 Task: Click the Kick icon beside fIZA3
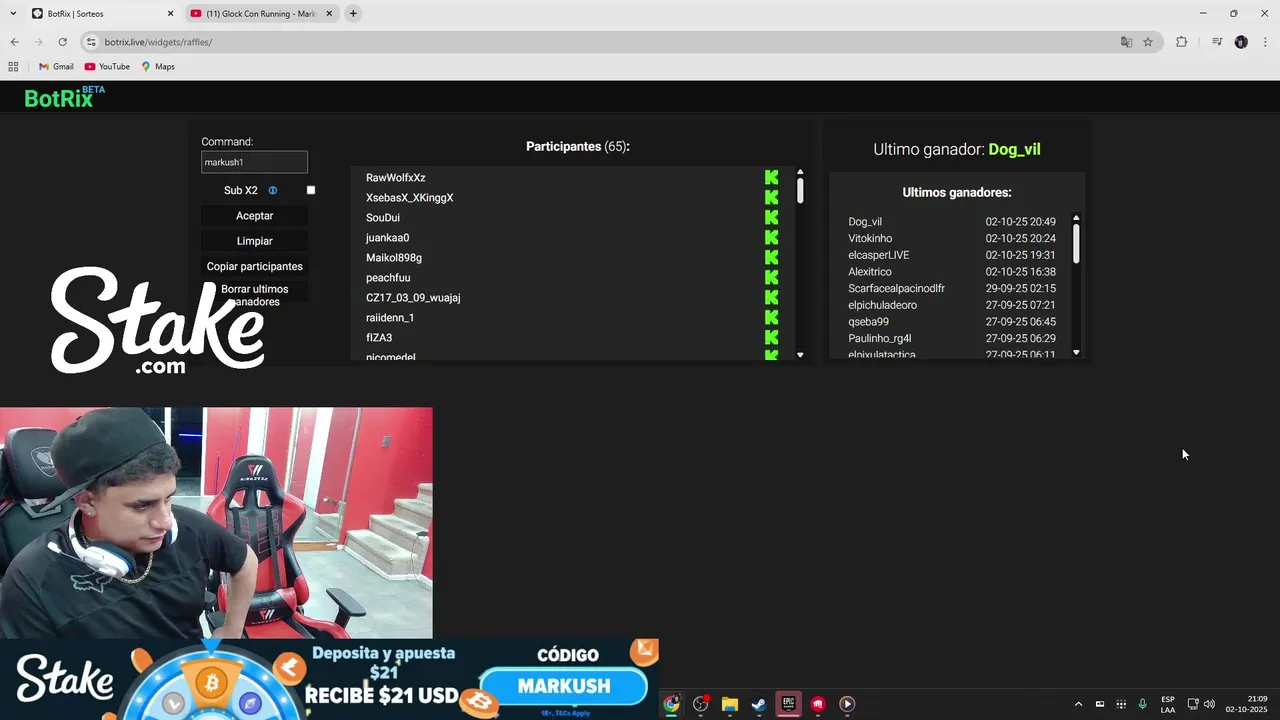(771, 337)
